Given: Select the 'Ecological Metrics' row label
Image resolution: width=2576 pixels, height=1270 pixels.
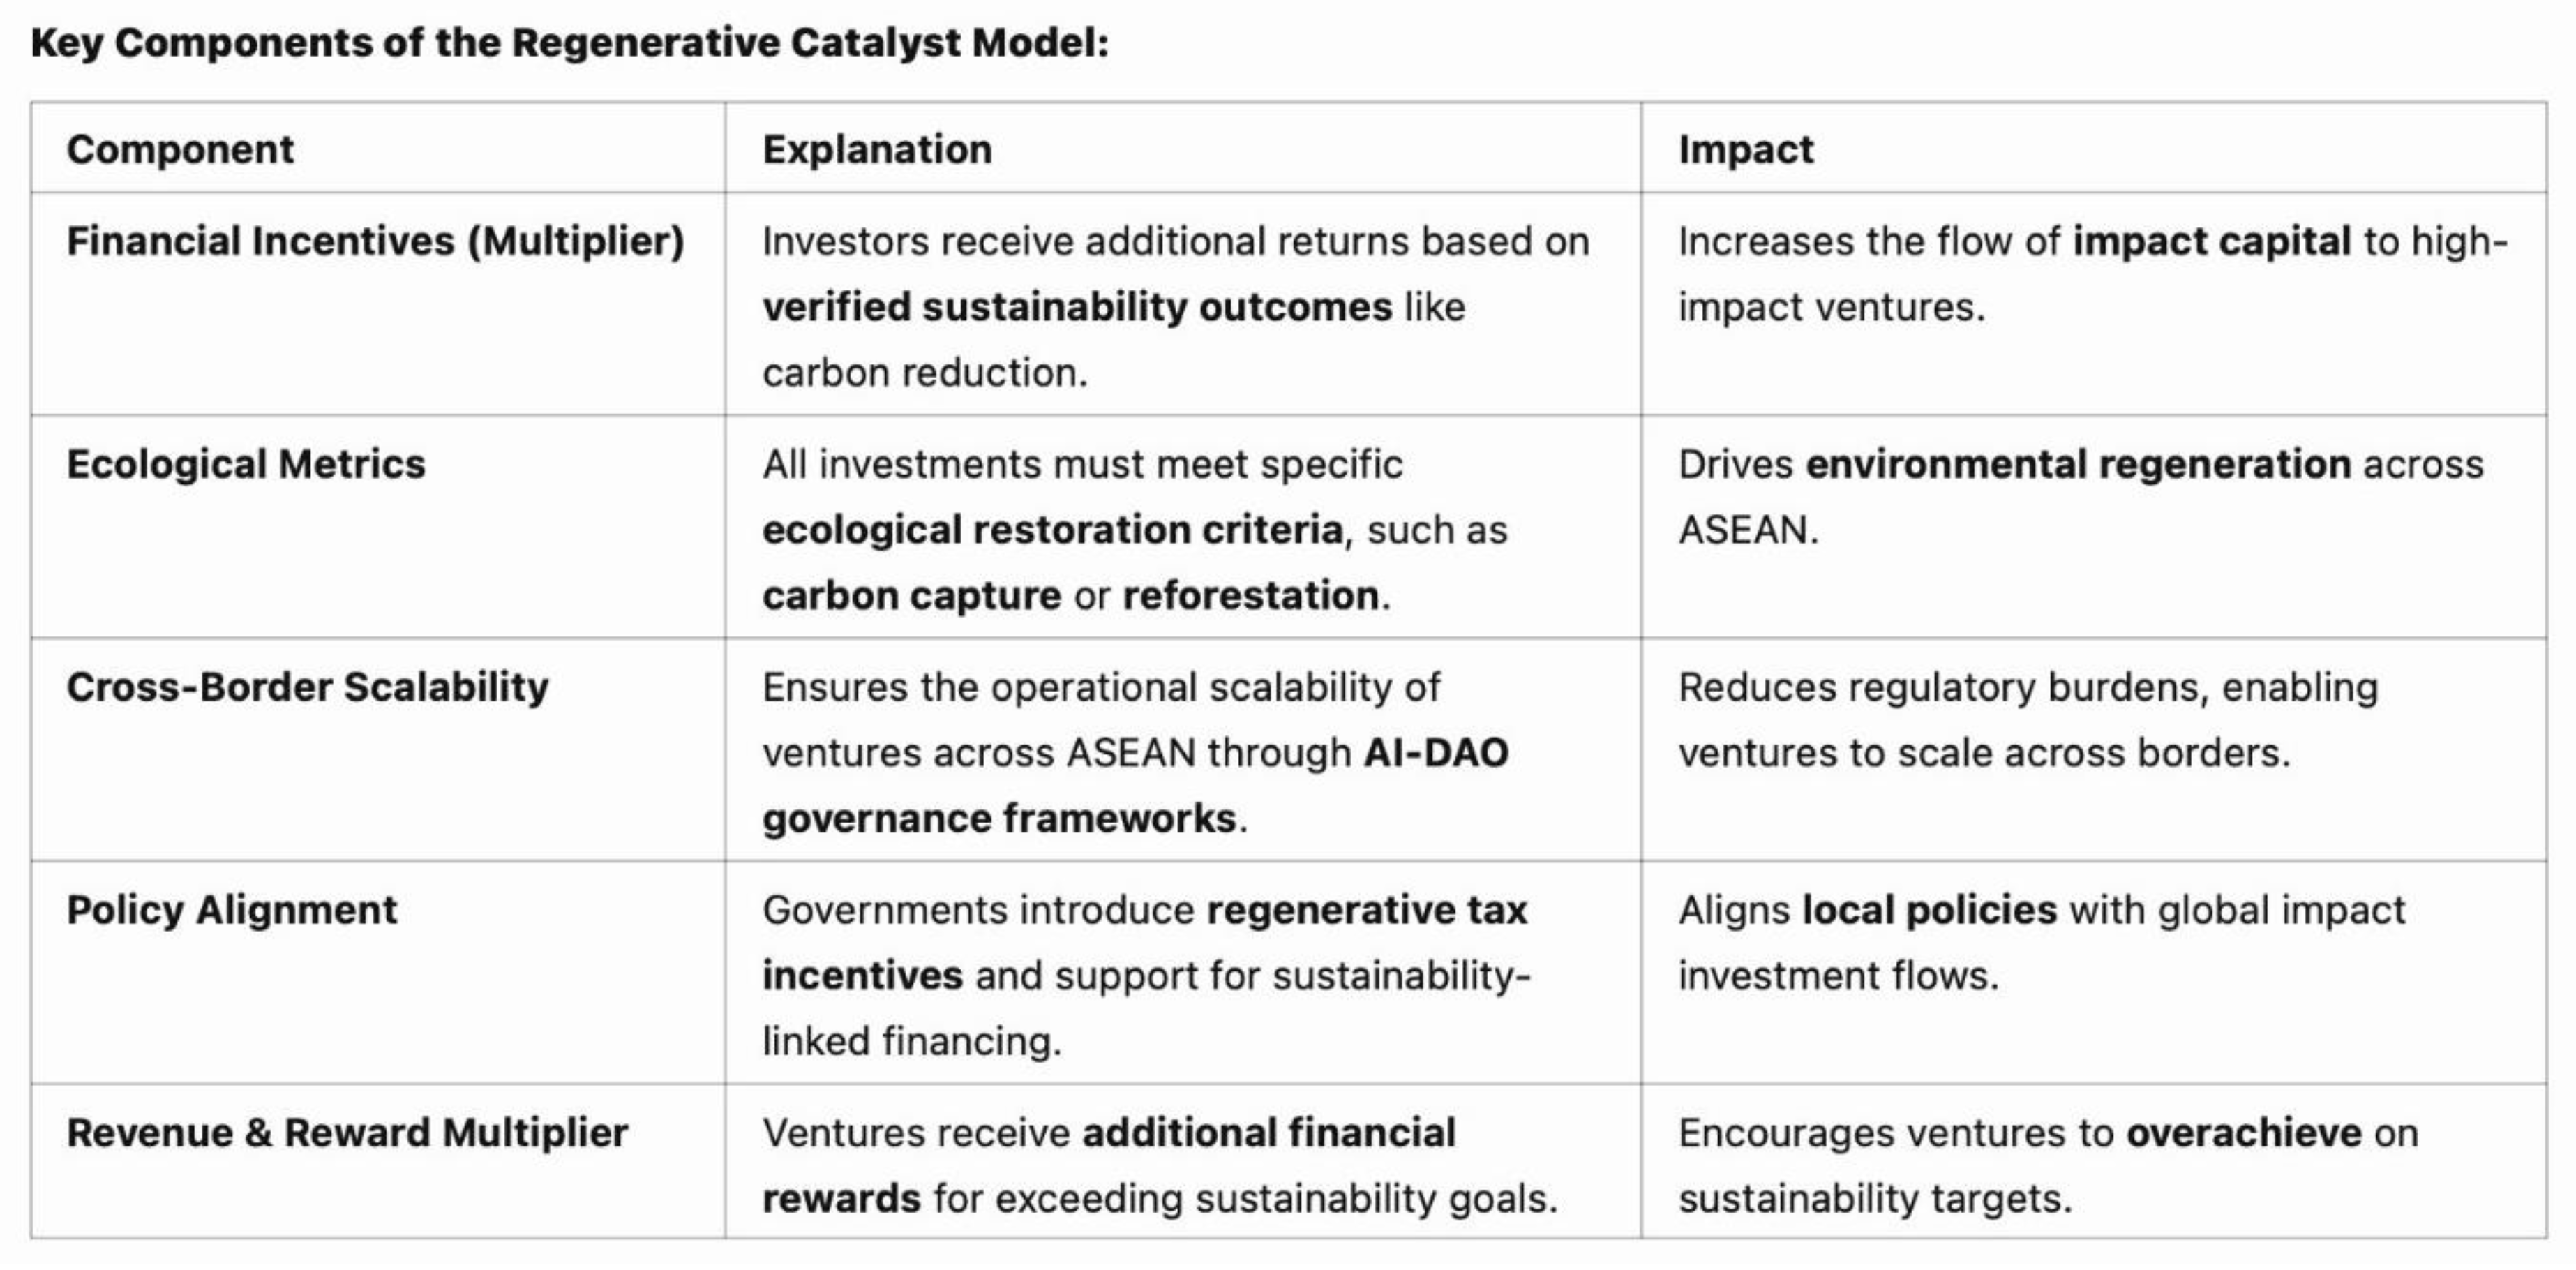Looking at the screenshot, I should (246, 464).
